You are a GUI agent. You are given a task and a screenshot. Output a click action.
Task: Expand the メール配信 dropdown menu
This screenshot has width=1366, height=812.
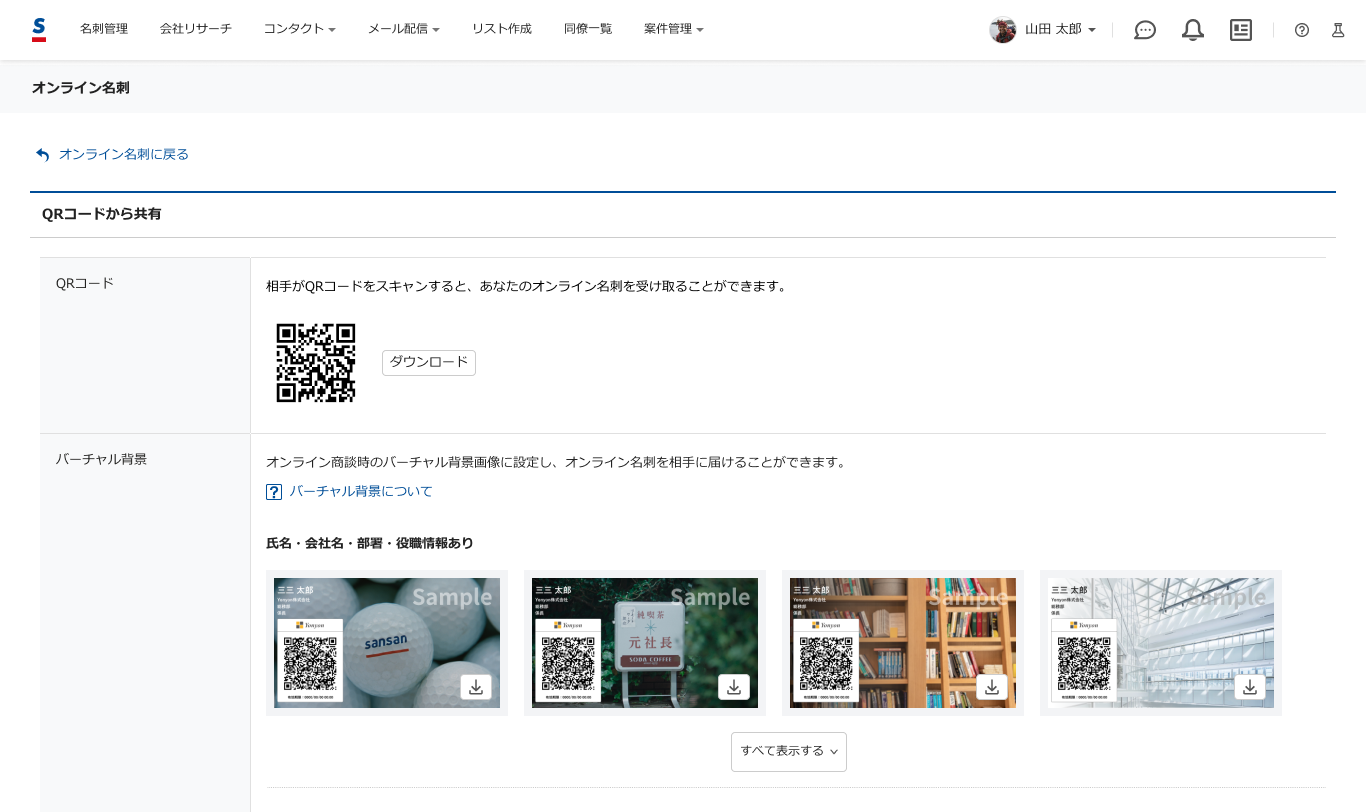(404, 29)
